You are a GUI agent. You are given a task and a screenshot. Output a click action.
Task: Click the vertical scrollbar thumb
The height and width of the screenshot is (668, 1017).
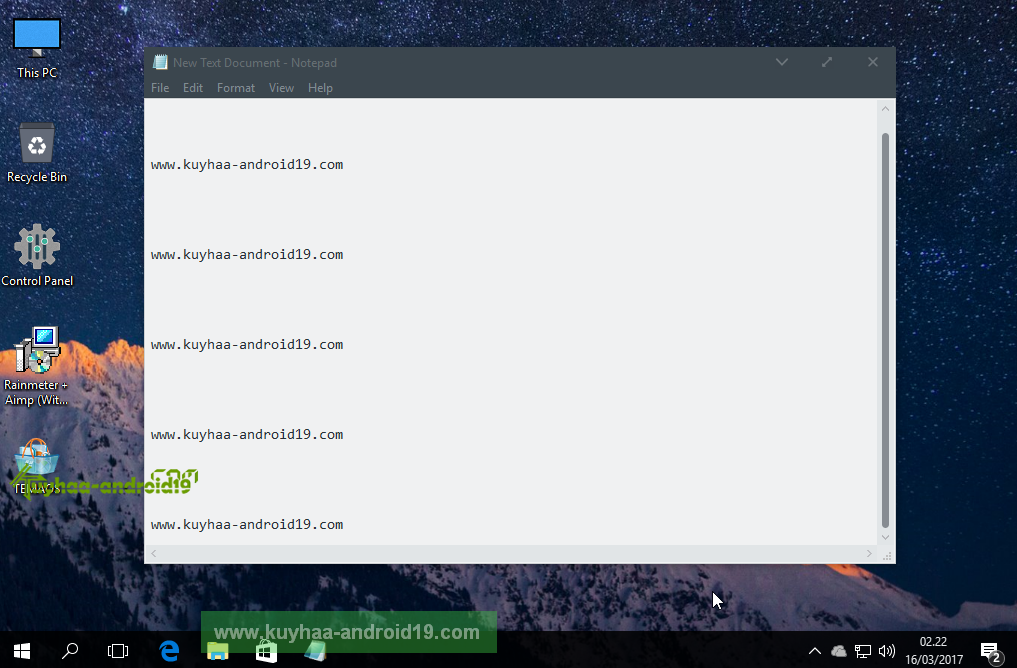point(885,330)
